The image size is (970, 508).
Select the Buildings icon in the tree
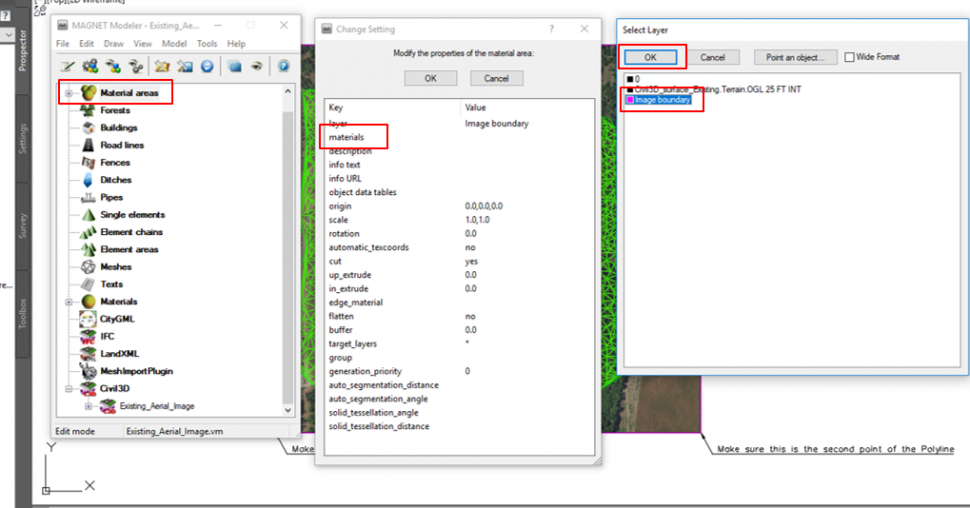[x=88, y=128]
